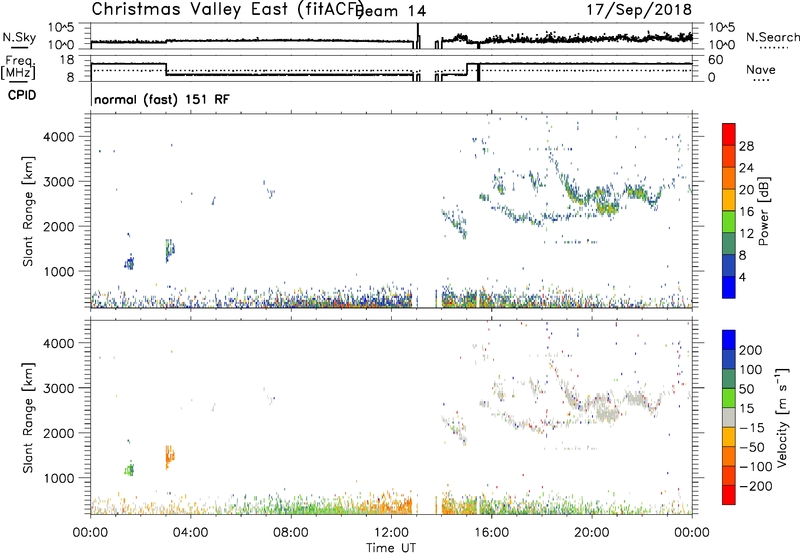Click the yellow 16-20 dB Power colorbar segment
The height and width of the screenshot is (554, 800).
729,200
